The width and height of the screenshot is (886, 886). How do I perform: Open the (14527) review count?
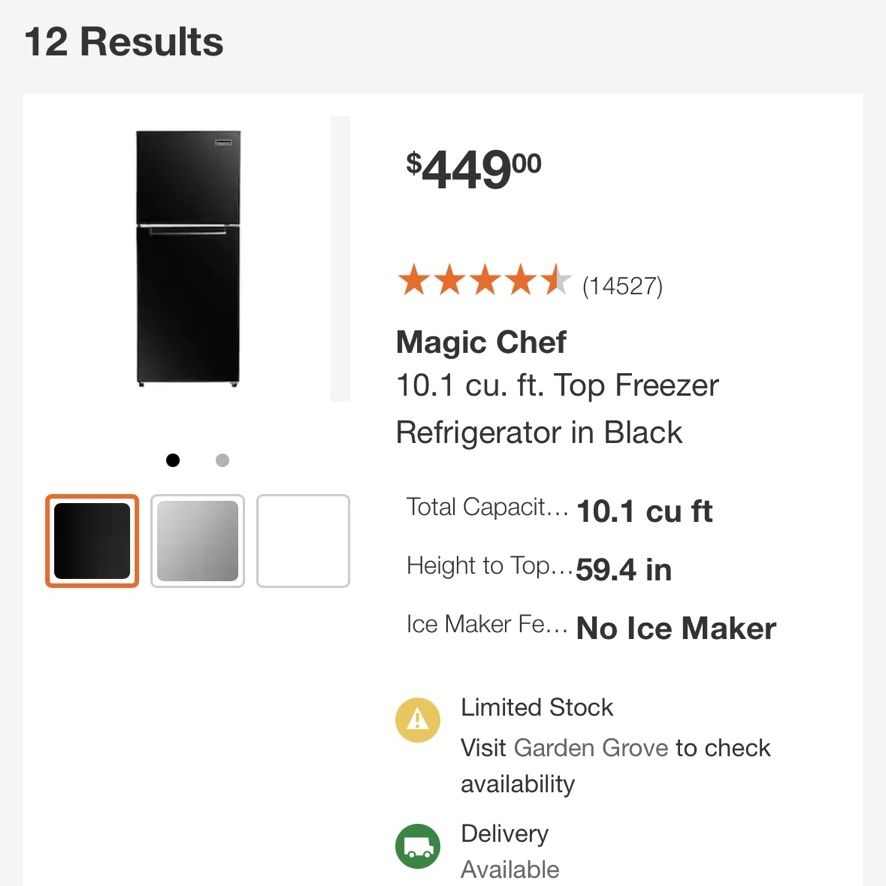[623, 285]
